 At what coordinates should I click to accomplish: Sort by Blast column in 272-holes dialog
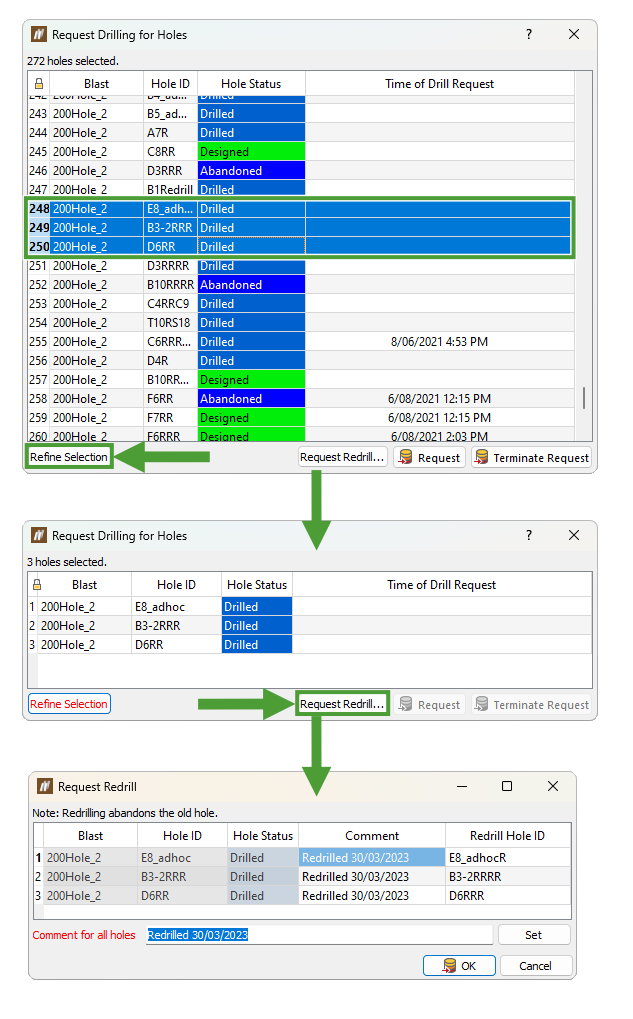pos(96,84)
